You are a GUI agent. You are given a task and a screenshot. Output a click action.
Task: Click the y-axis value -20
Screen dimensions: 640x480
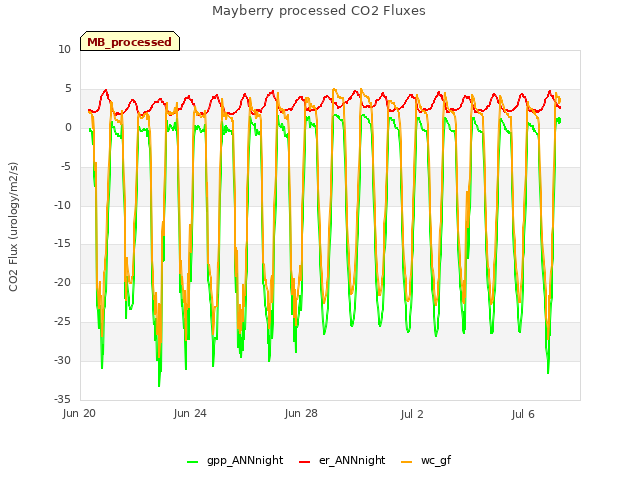[62, 282]
